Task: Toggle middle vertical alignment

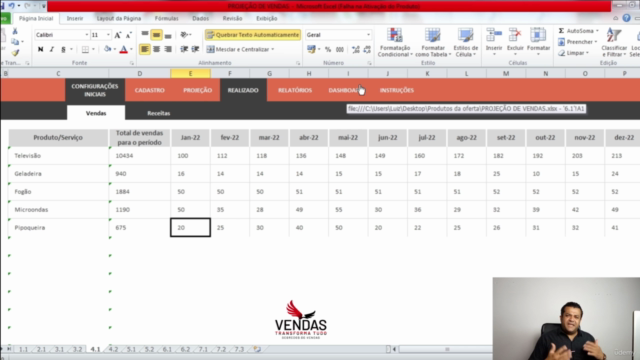Action: pos(156,35)
